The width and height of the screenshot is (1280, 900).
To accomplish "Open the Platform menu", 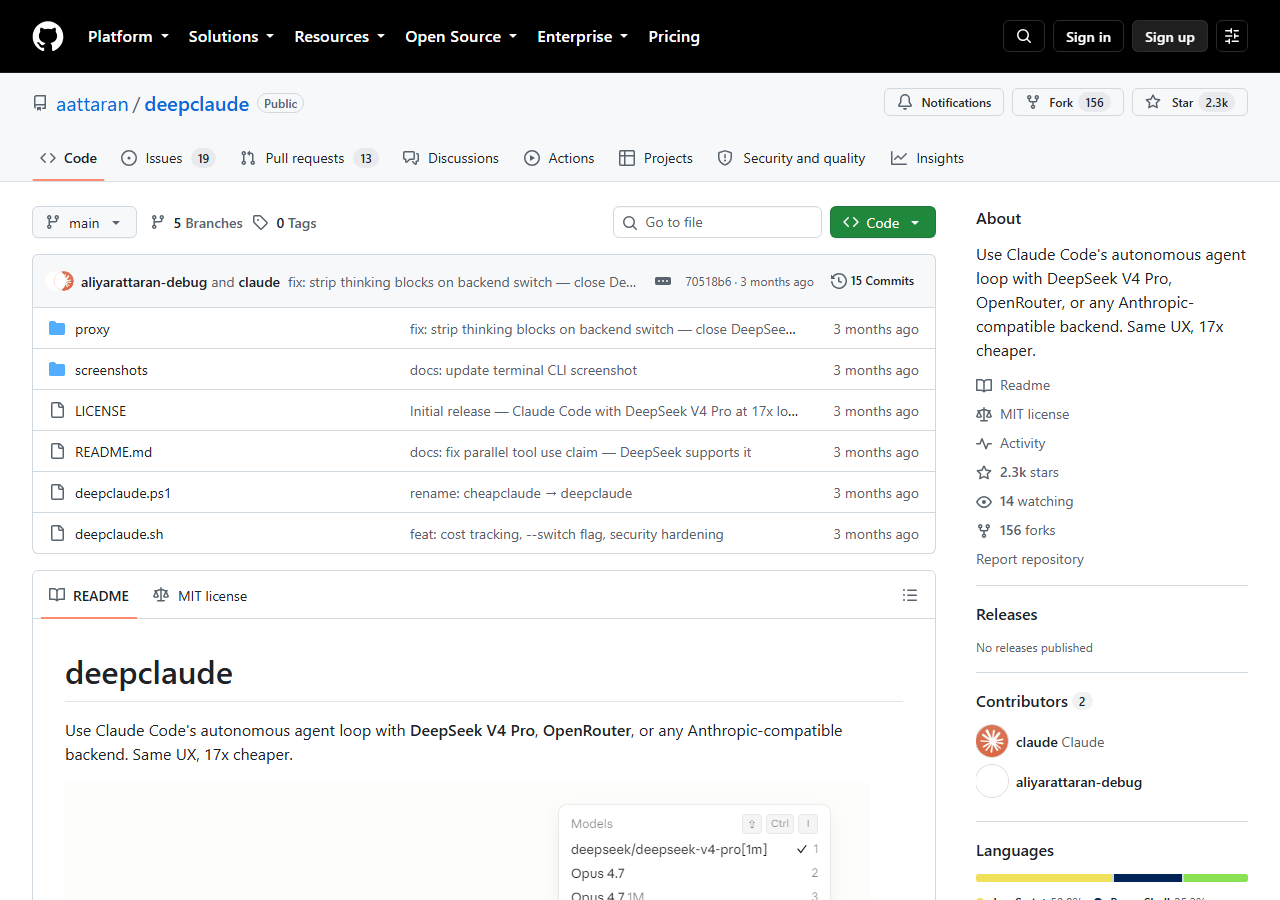I will click(x=127, y=37).
